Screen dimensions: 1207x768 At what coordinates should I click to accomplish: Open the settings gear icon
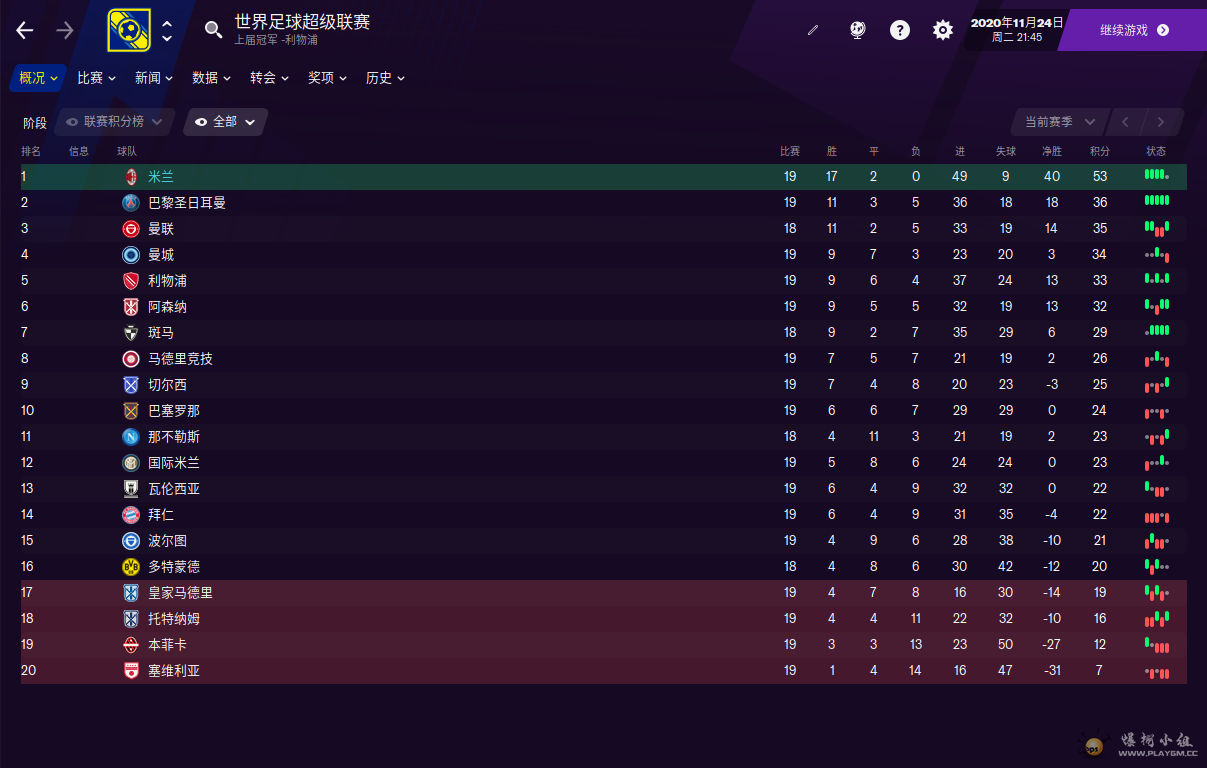coord(943,30)
